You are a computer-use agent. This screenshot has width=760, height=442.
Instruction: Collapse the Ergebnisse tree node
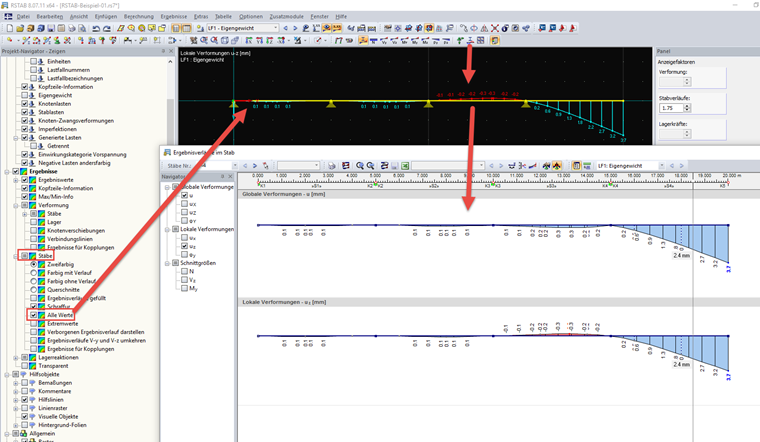pos(7,172)
